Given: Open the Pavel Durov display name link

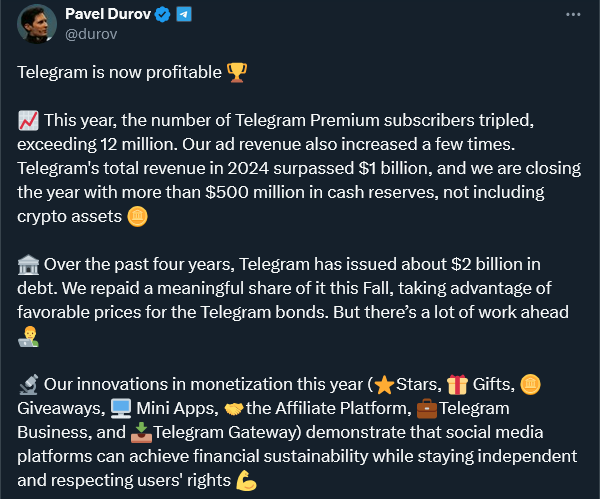Looking at the screenshot, I should (x=106, y=15).
